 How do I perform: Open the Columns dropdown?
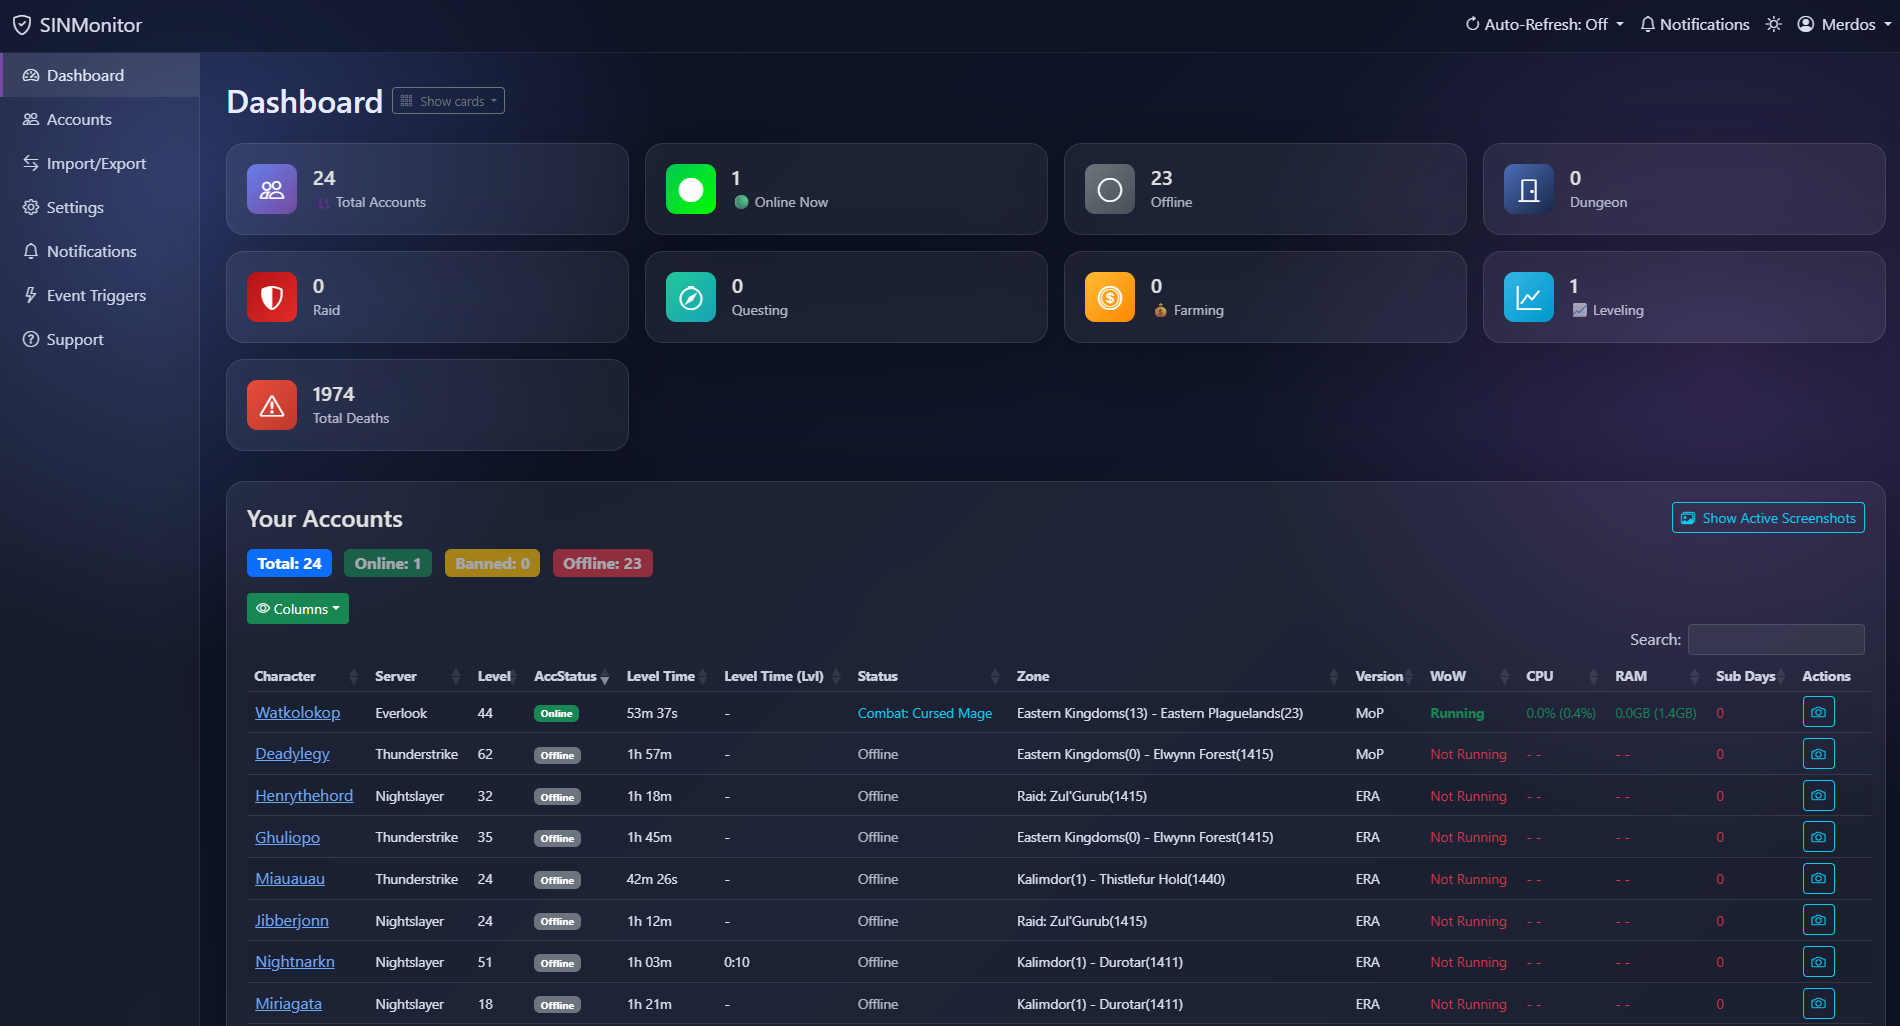[297, 608]
